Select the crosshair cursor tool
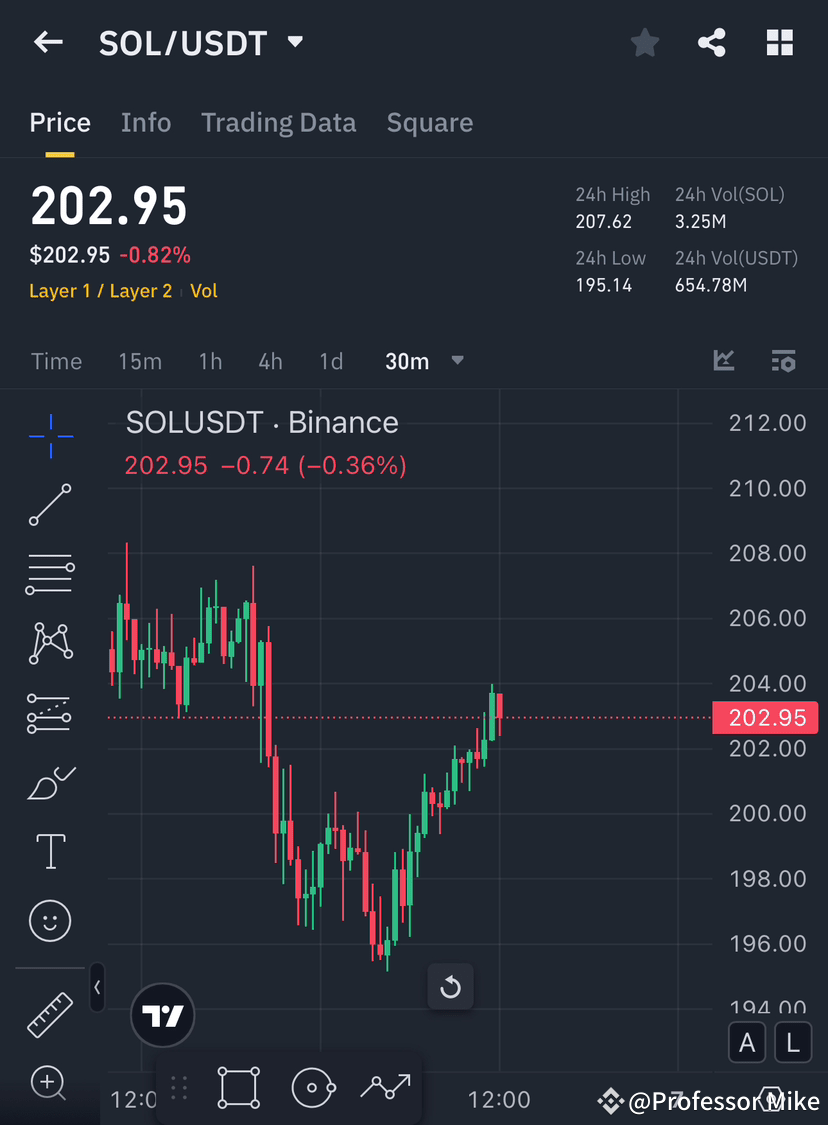Viewport: 828px width, 1125px height. click(x=50, y=435)
